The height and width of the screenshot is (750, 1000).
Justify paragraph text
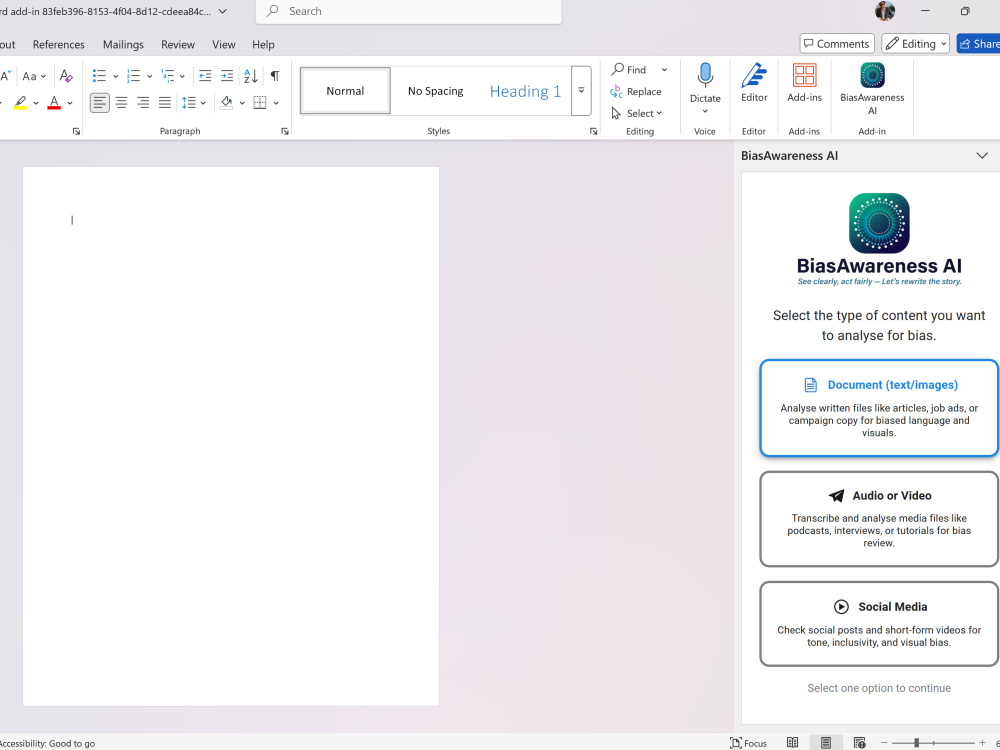pyautogui.click(x=165, y=102)
